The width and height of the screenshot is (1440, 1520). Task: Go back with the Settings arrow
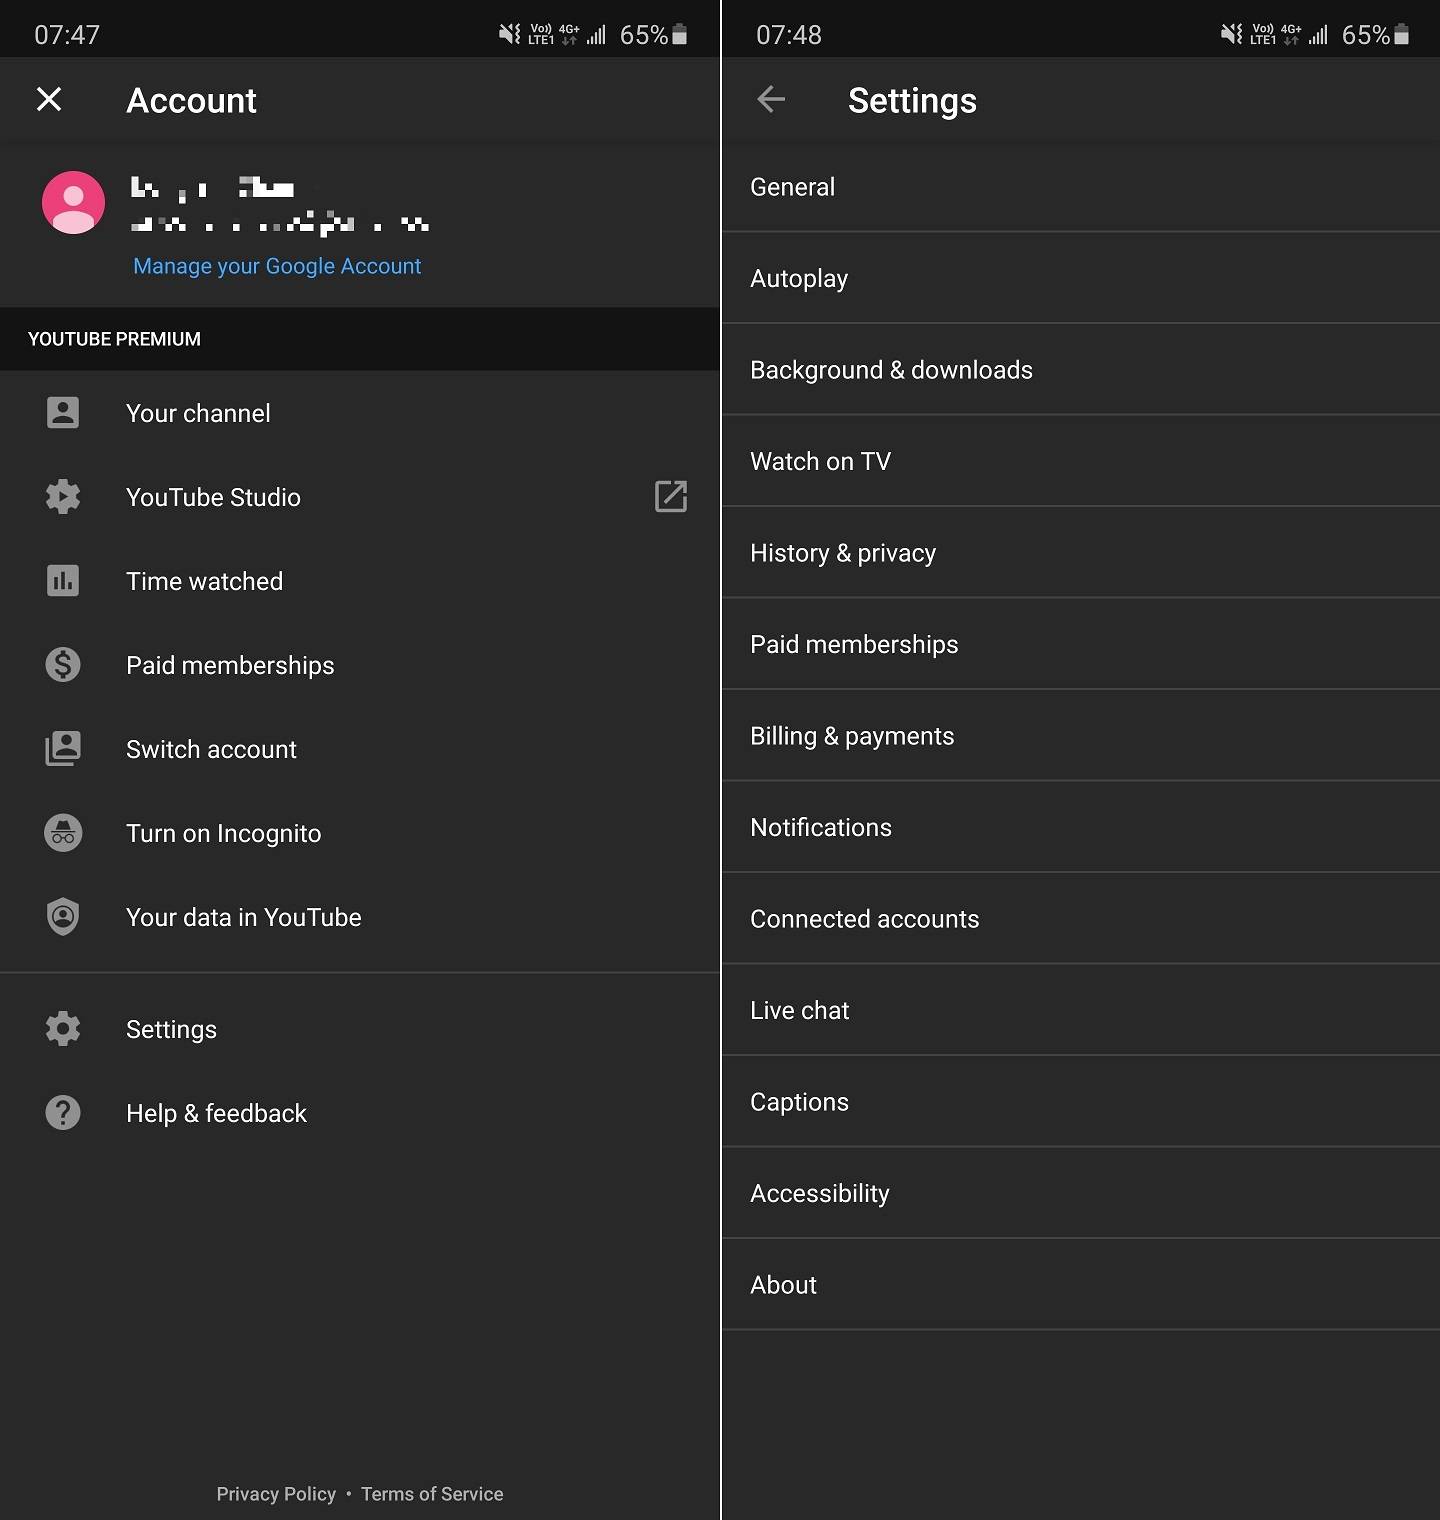coord(771,99)
